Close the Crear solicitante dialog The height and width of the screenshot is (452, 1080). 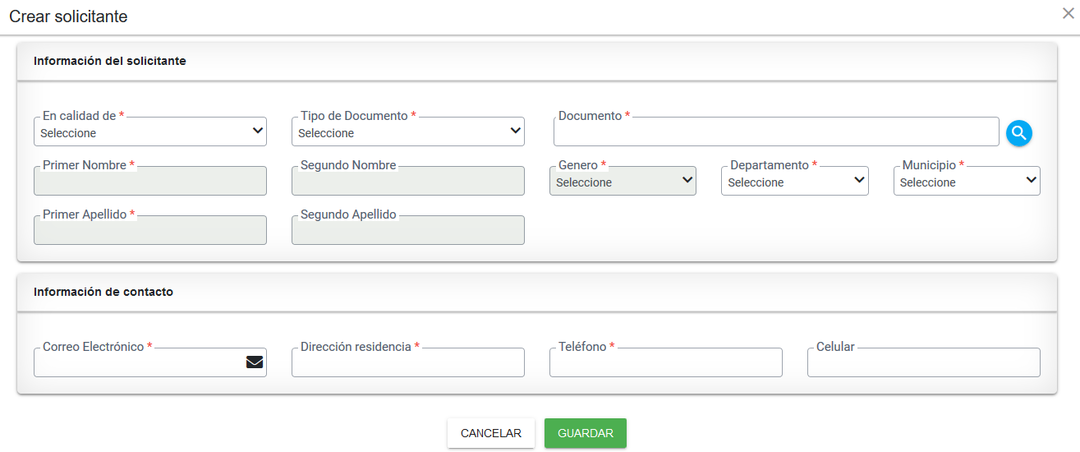pos(1068,13)
